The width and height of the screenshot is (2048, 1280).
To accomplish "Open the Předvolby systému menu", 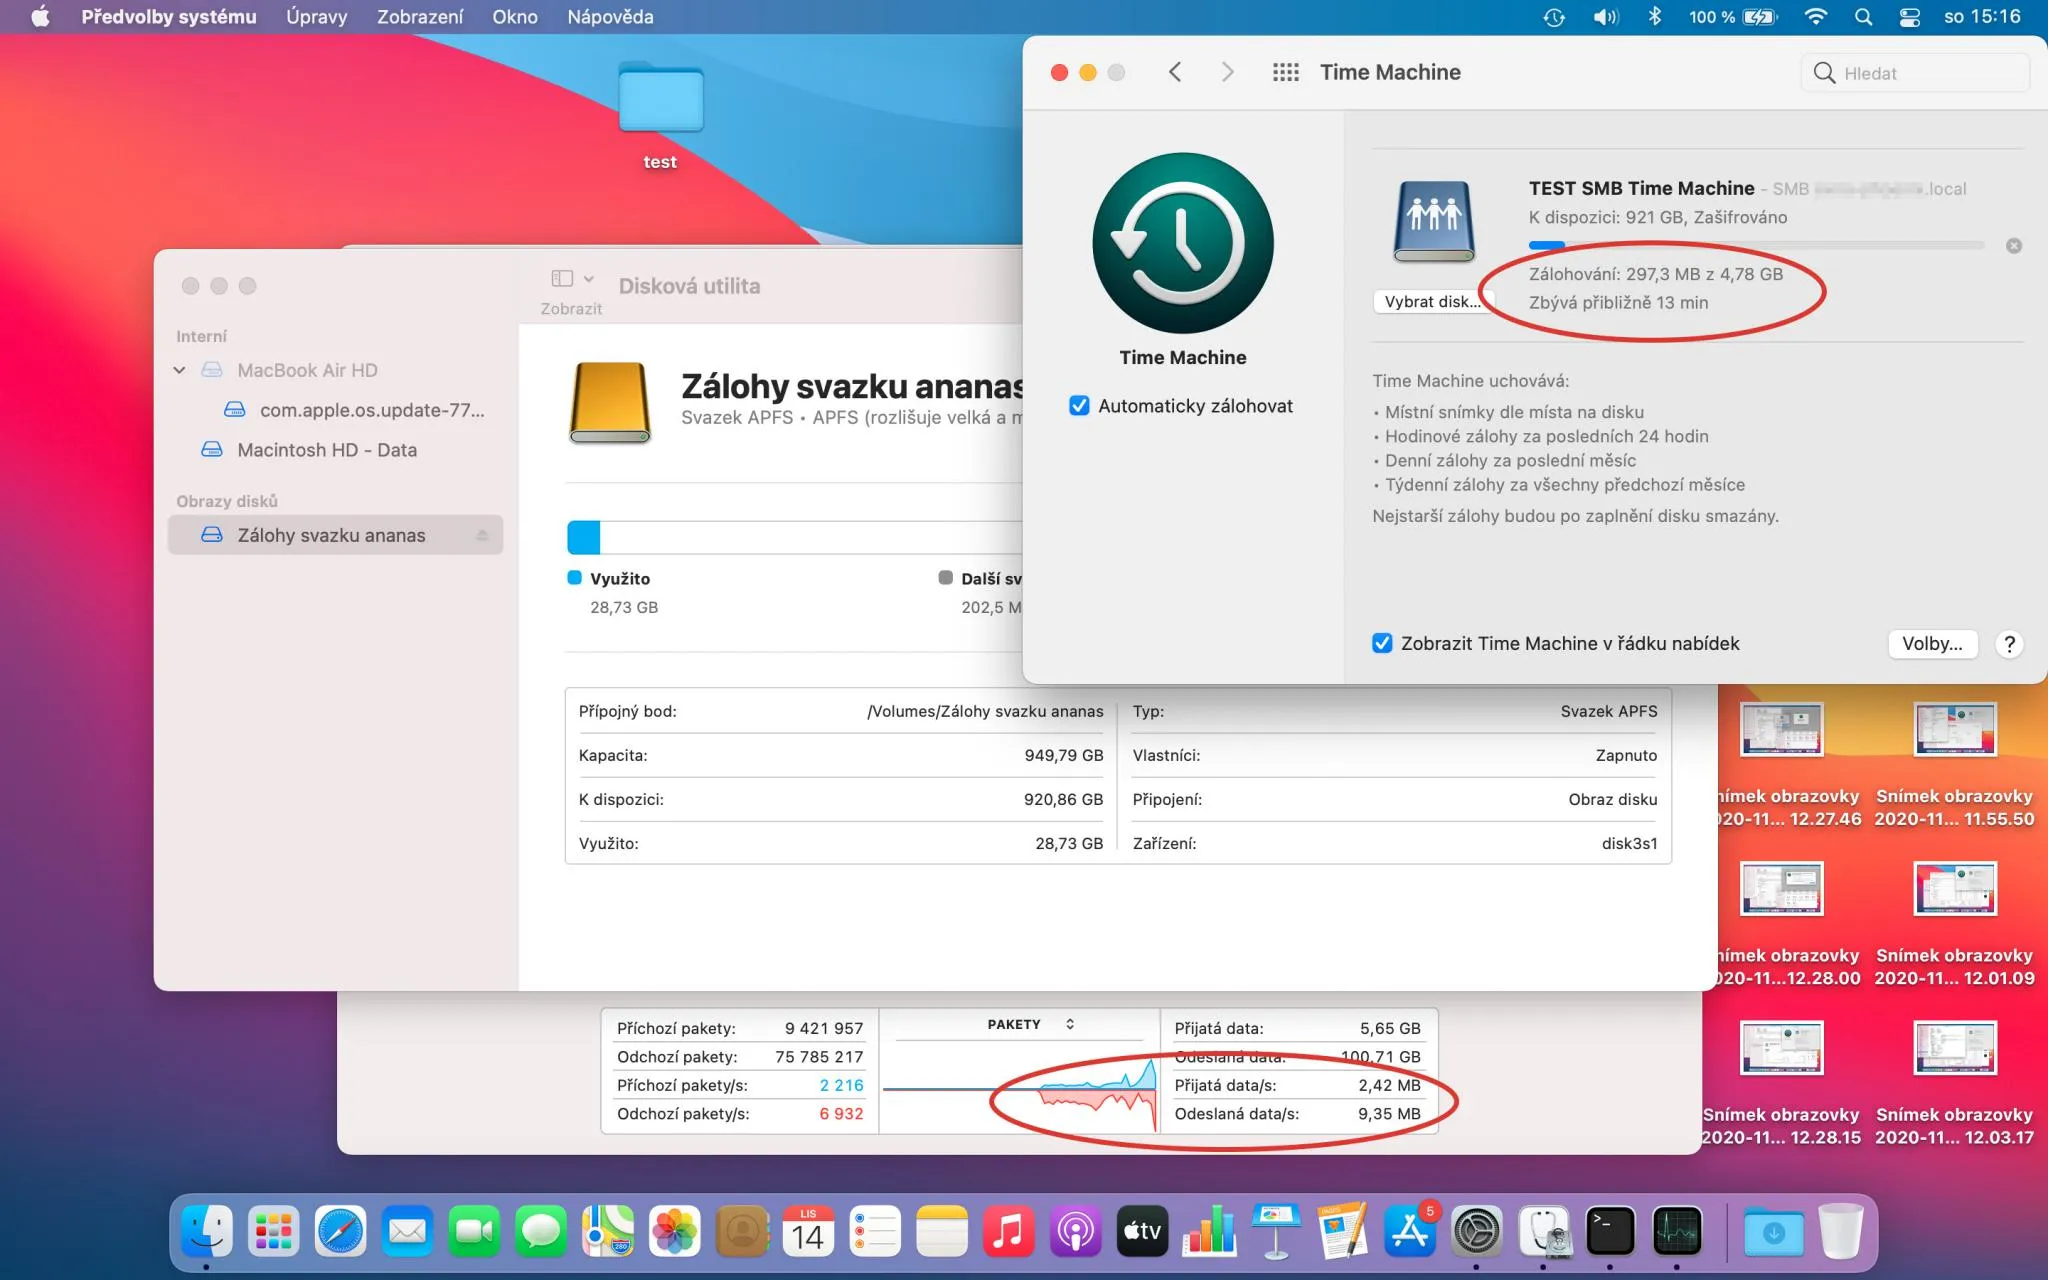I will [x=169, y=17].
